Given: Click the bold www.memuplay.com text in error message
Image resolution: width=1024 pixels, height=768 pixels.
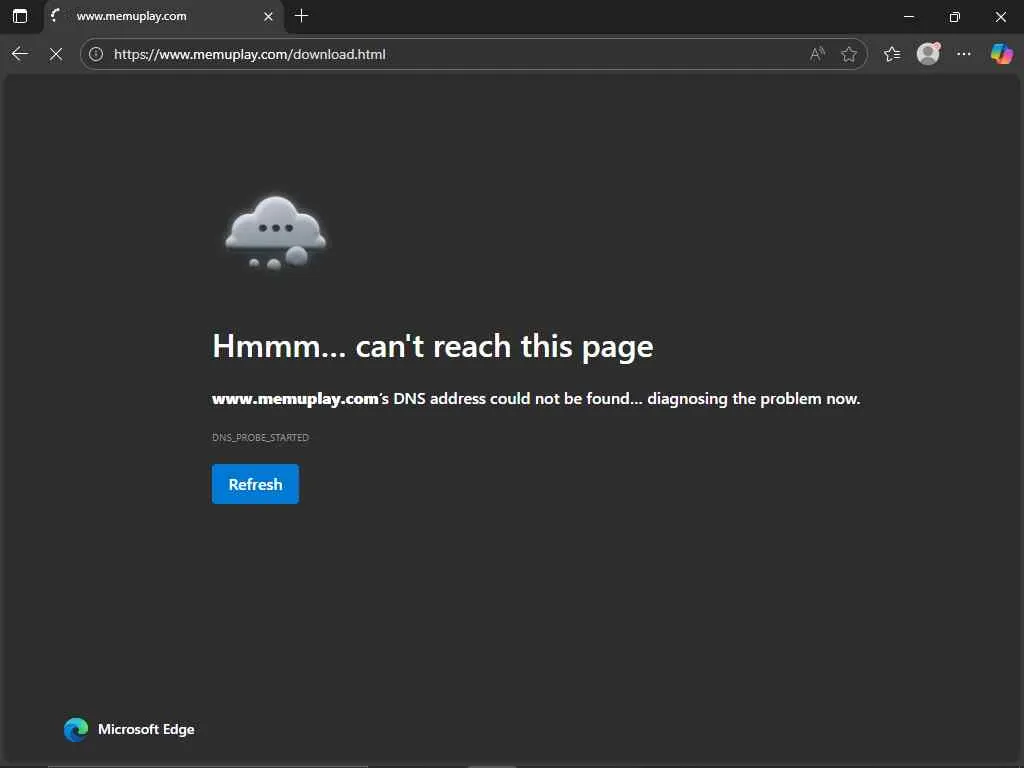Looking at the screenshot, I should pyautogui.click(x=295, y=399).
